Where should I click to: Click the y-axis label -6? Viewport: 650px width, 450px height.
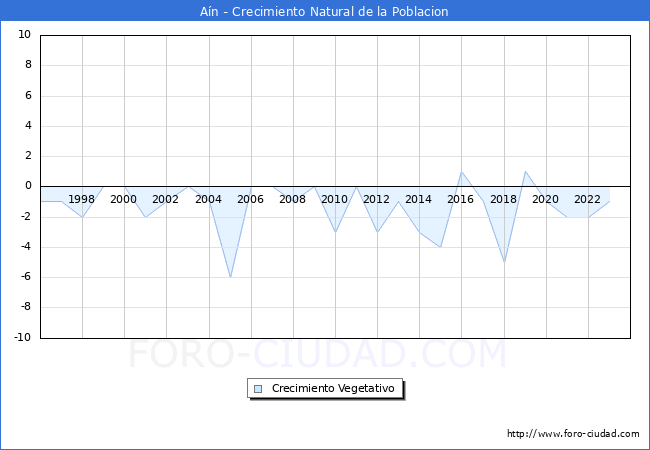click(26, 277)
